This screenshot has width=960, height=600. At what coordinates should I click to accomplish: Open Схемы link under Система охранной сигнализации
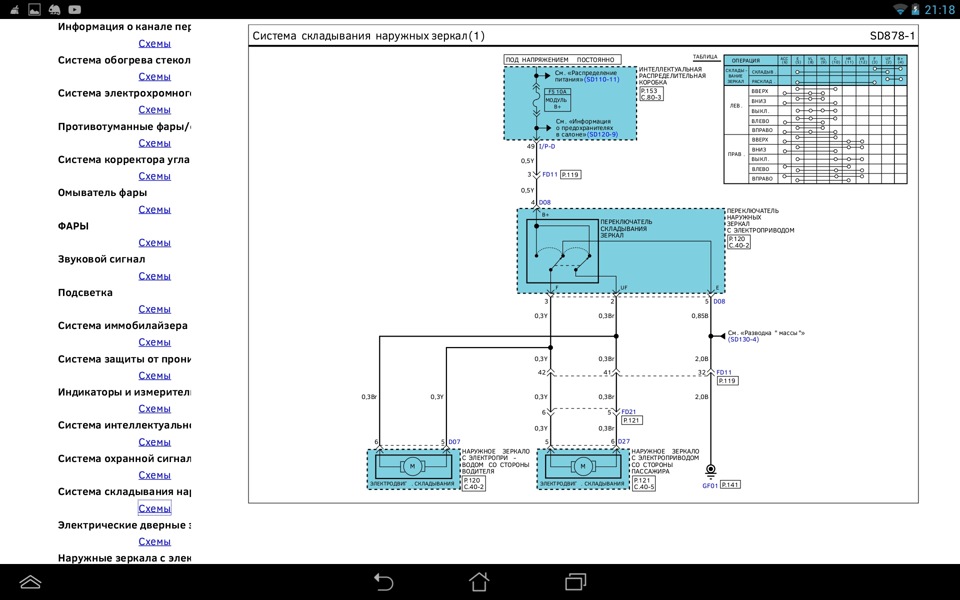[154, 475]
